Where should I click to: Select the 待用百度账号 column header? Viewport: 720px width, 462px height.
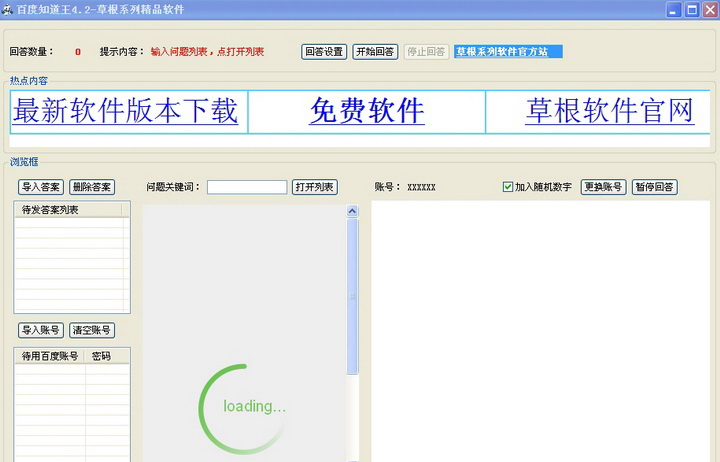coord(50,356)
